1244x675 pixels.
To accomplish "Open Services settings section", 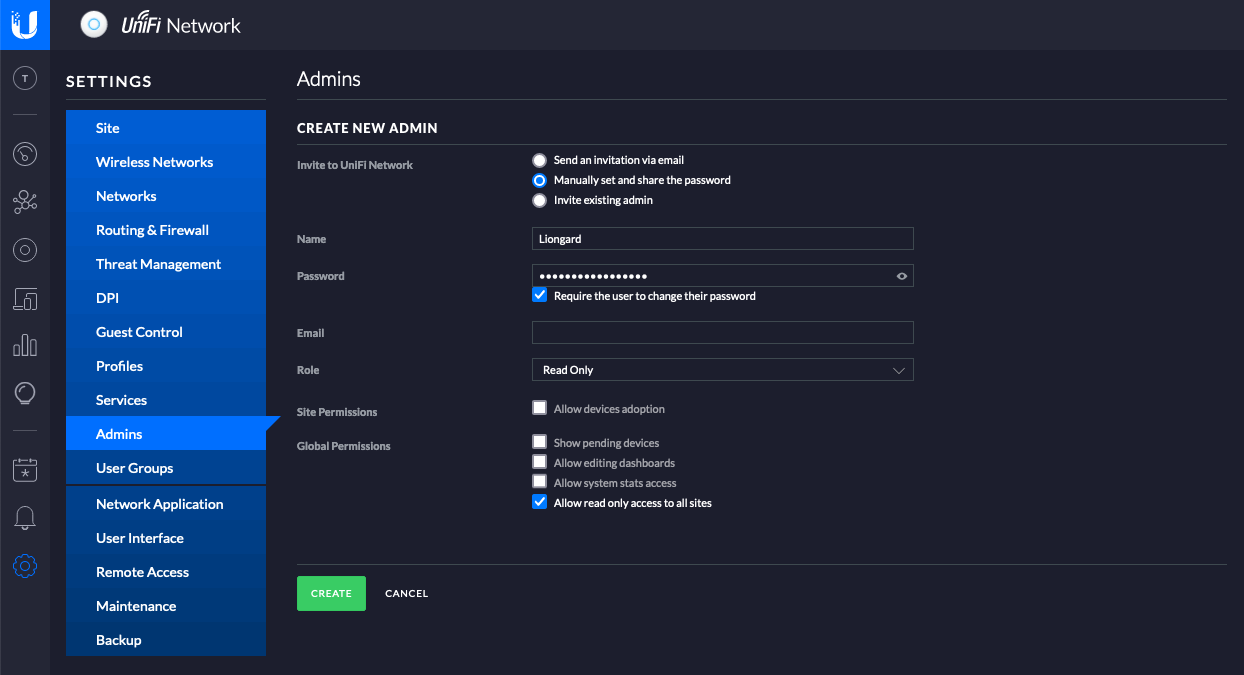I will [166, 400].
